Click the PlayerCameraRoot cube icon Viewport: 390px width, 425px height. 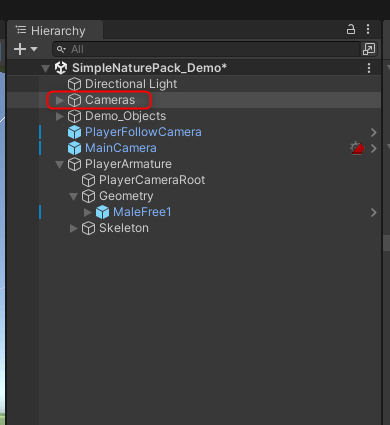tap(88, 180)
